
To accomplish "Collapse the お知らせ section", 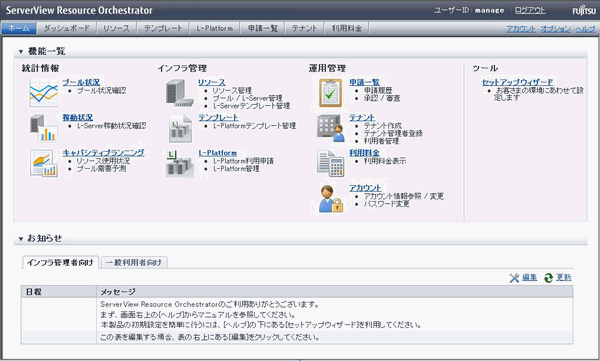I will [21, 239].
